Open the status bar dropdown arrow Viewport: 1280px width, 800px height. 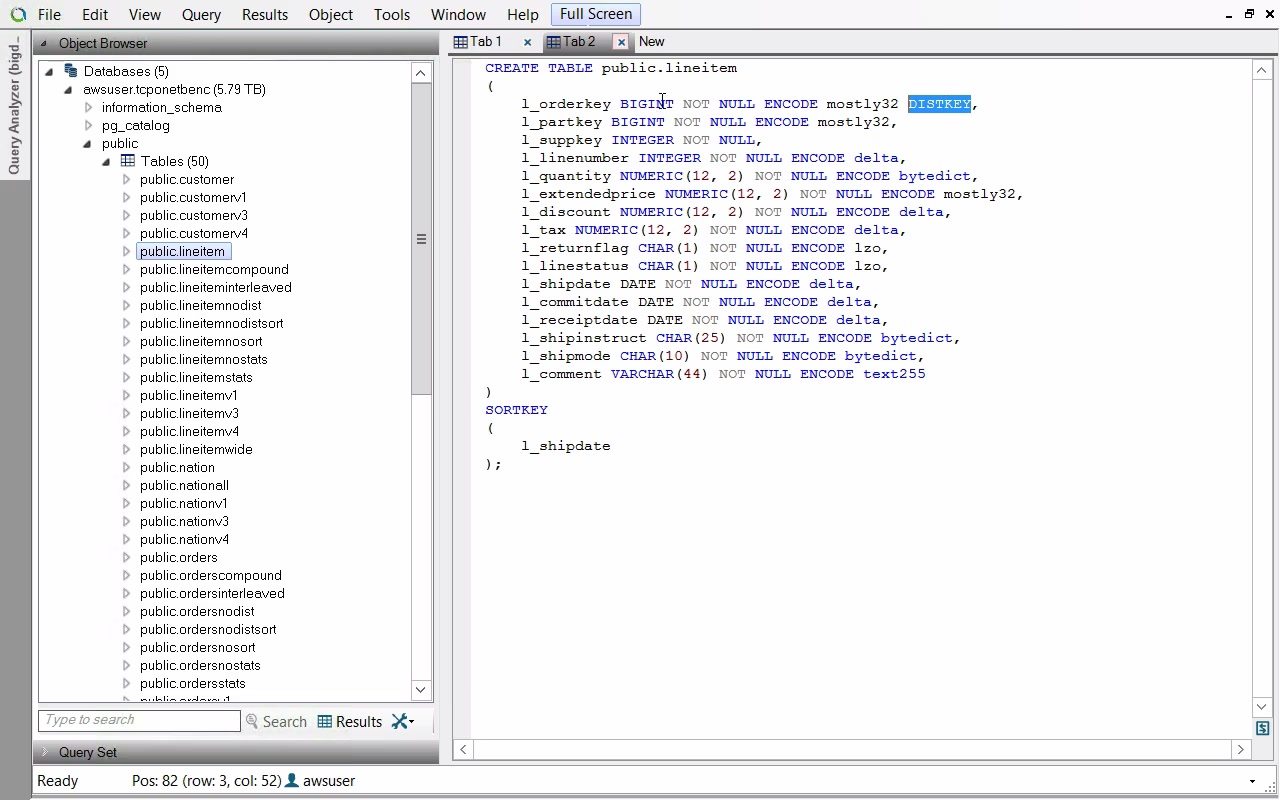tap(1252, 781)
